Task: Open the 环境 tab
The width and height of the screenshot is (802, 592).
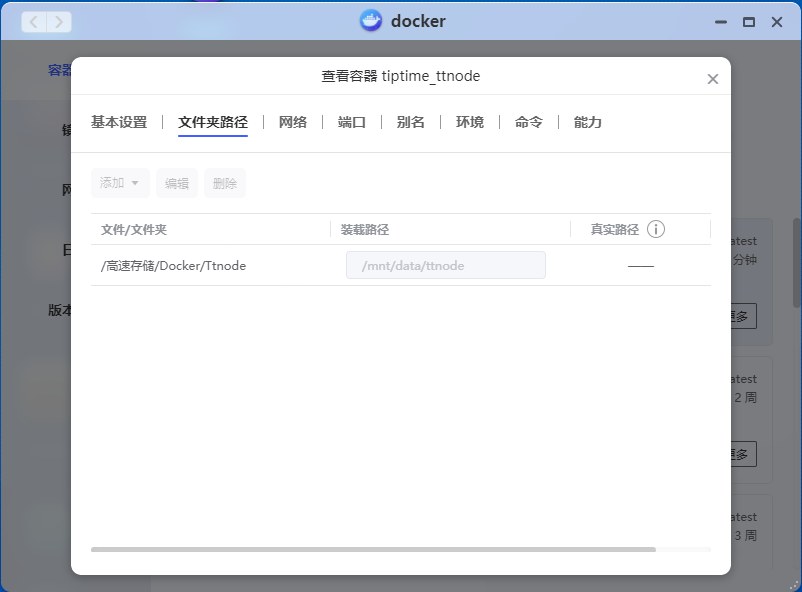Action: coord(470,122)
